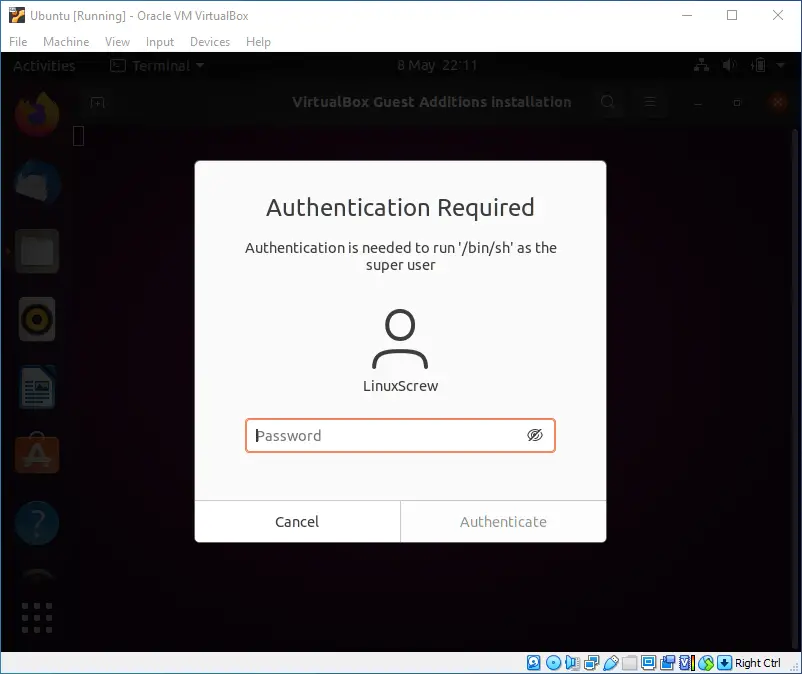Toggle password visibility eye icon

534,435
